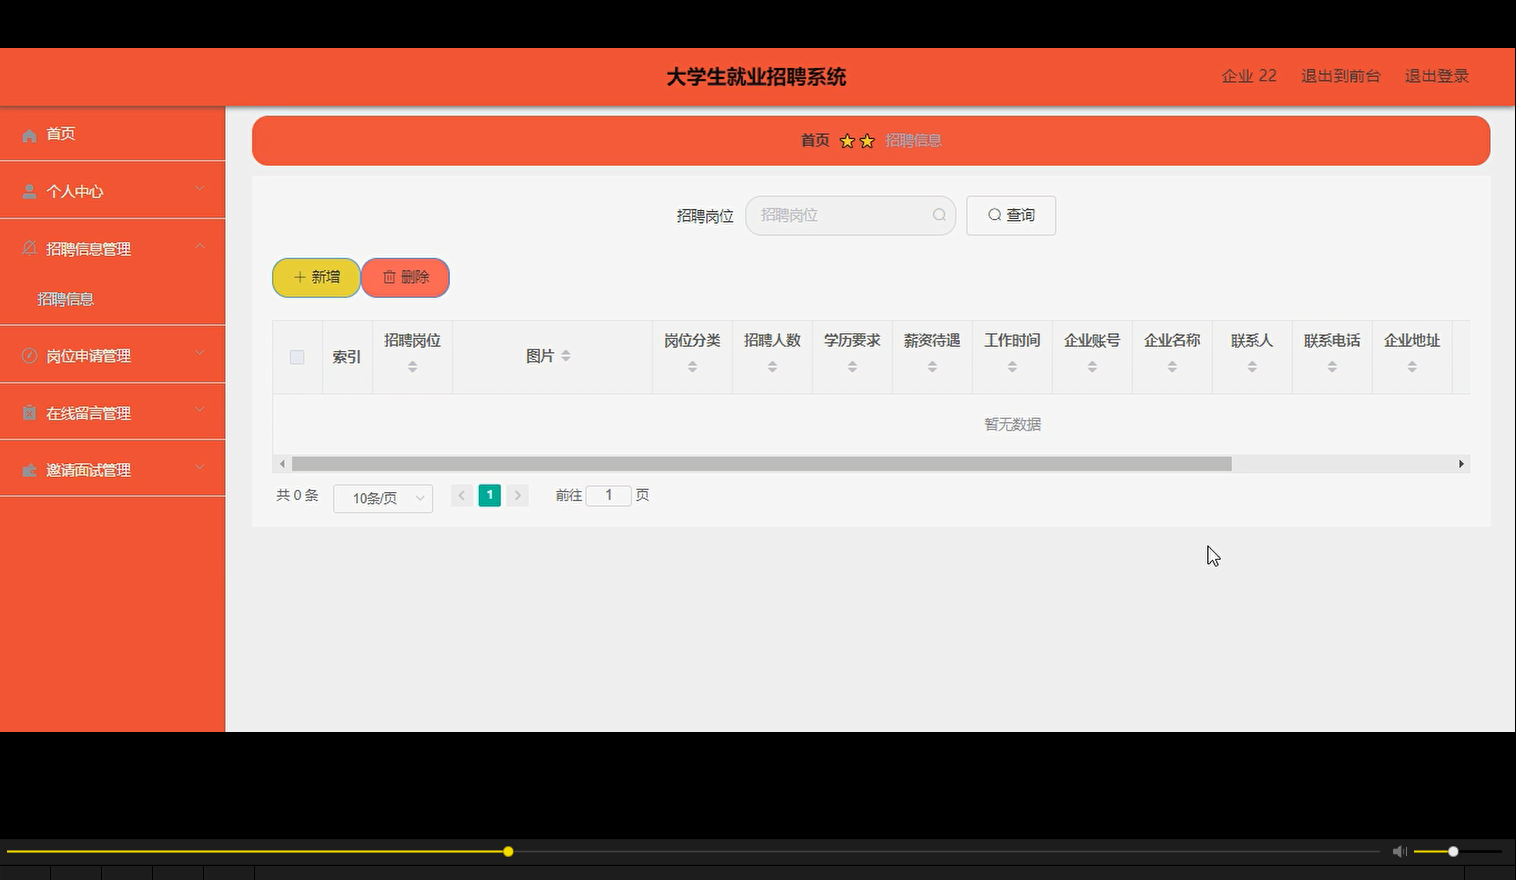The width and height of the screenshot is (1516, 880).
Task: Sort by 企业名称 column arrows
Action: 1172,367
